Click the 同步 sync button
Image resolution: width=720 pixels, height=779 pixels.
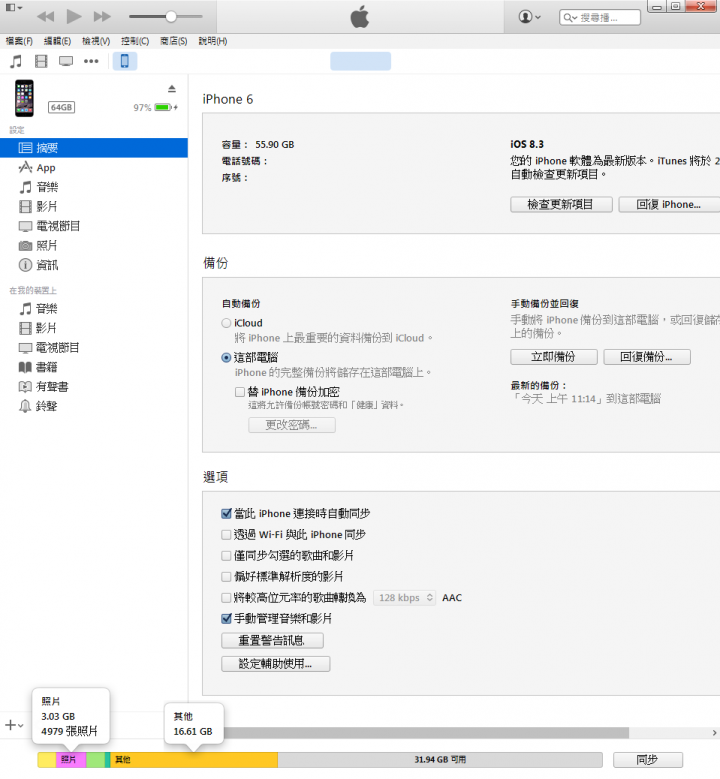point(648,760)
